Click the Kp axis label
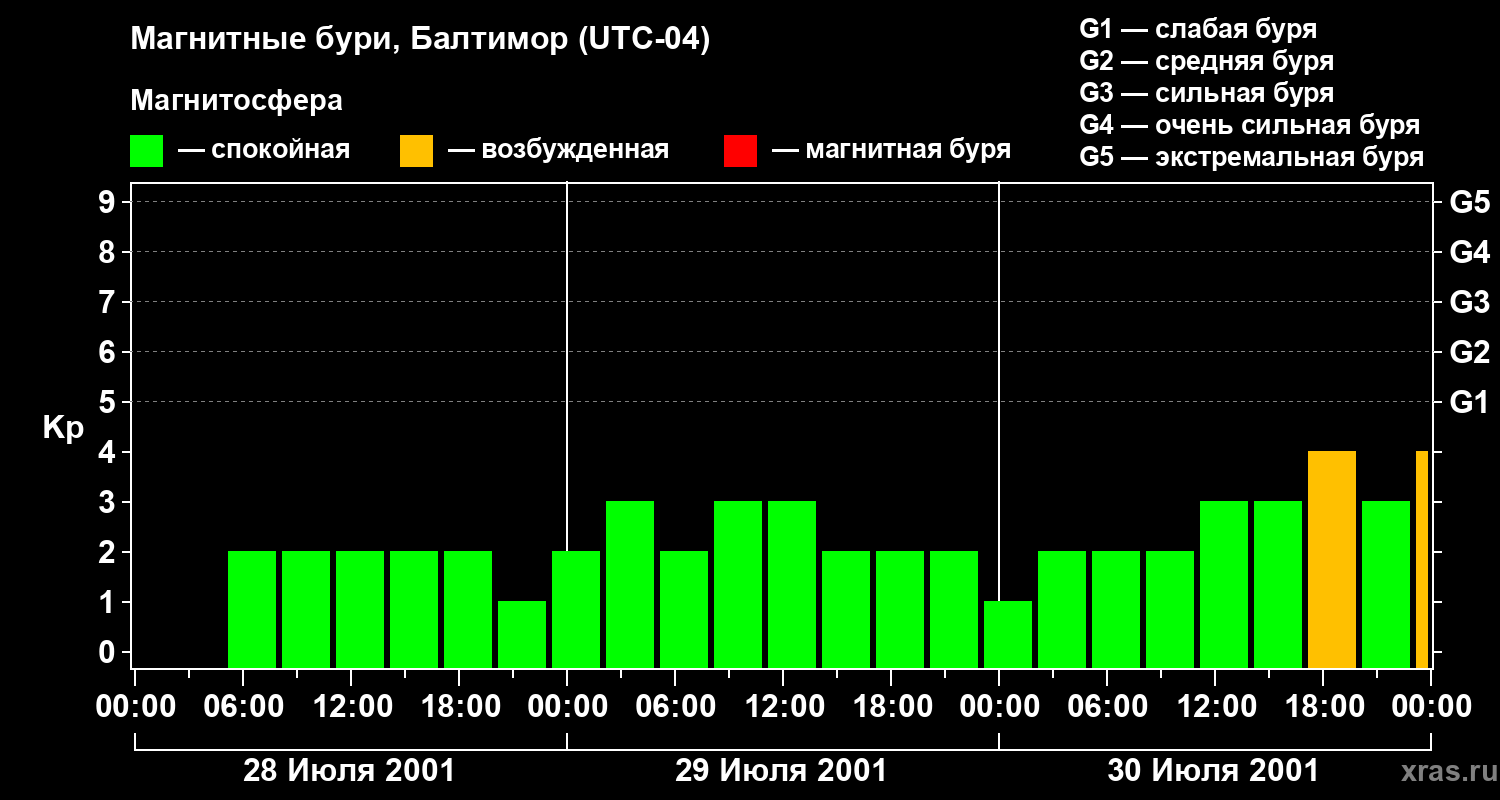This screenshot has height=800, width=1500. click(63, 428)
